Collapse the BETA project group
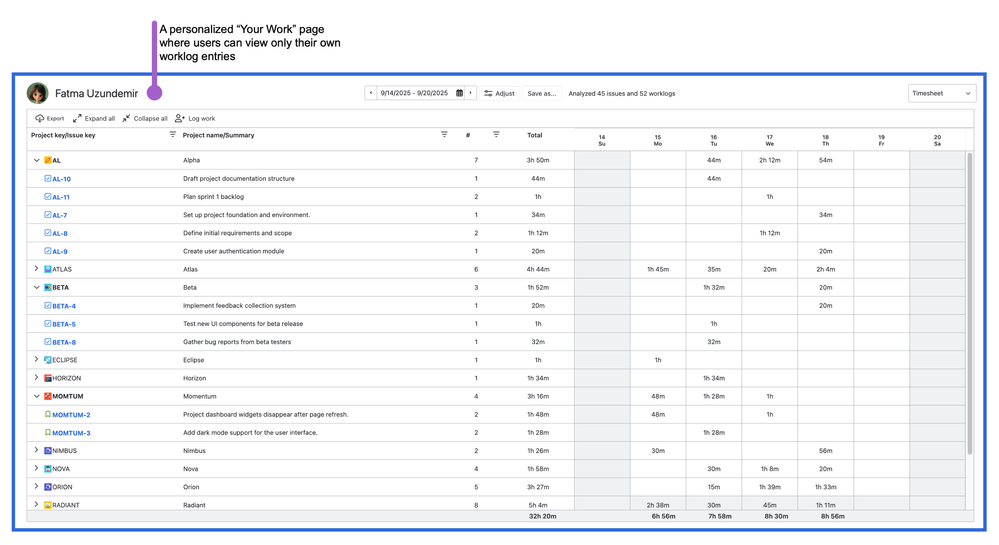Viewport: 999px width, 545px height. point(36,287)
